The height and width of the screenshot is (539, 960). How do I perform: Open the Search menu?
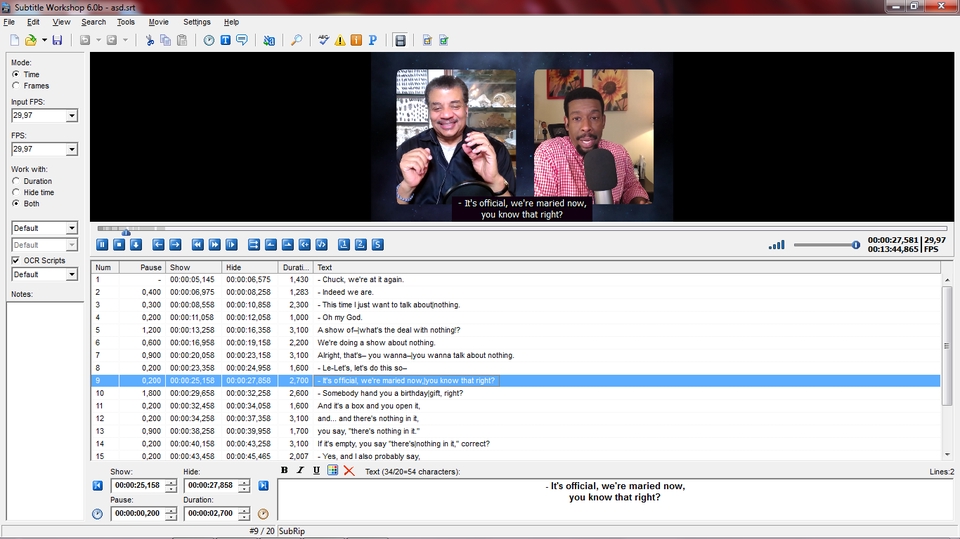click(x=94, y=22)
